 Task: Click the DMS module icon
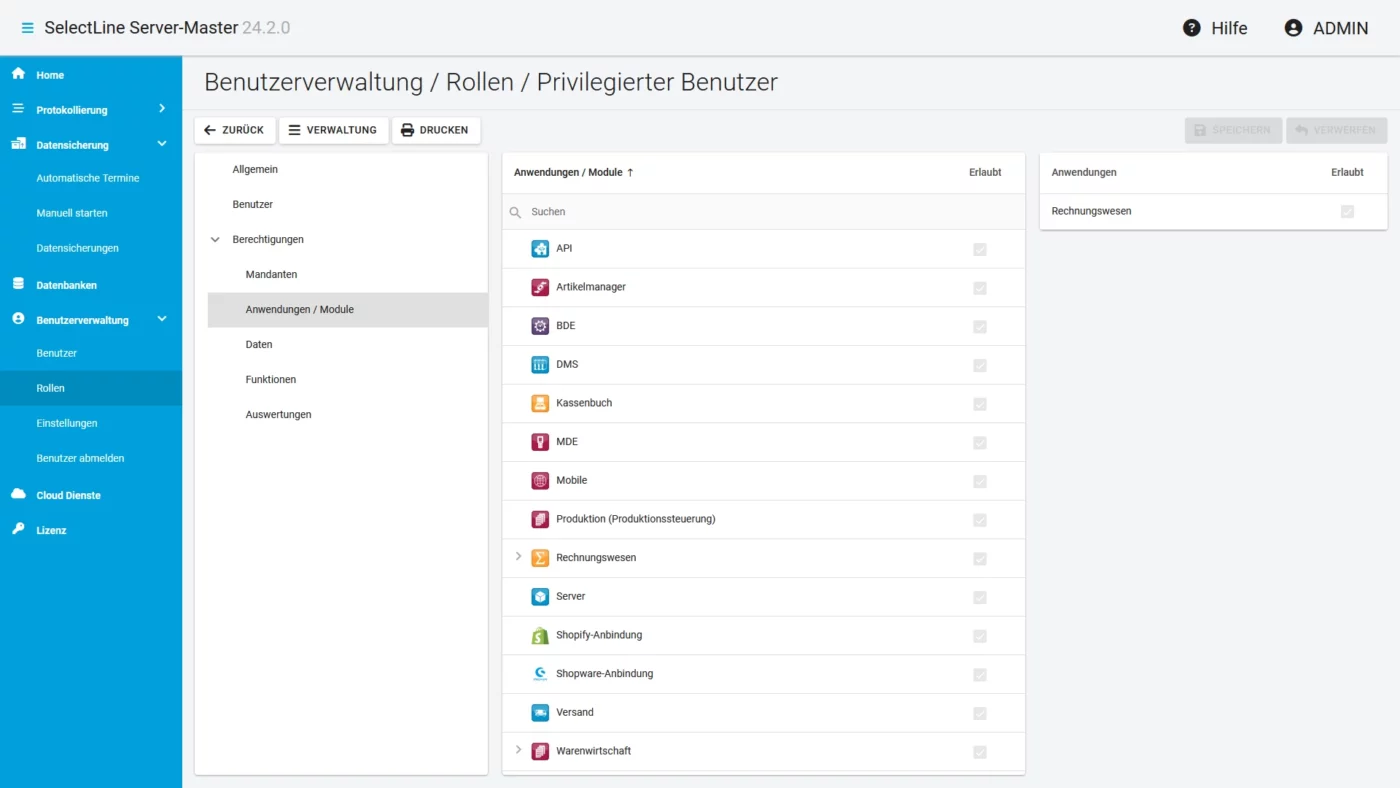pyautogui.click(x=540, y=365)
